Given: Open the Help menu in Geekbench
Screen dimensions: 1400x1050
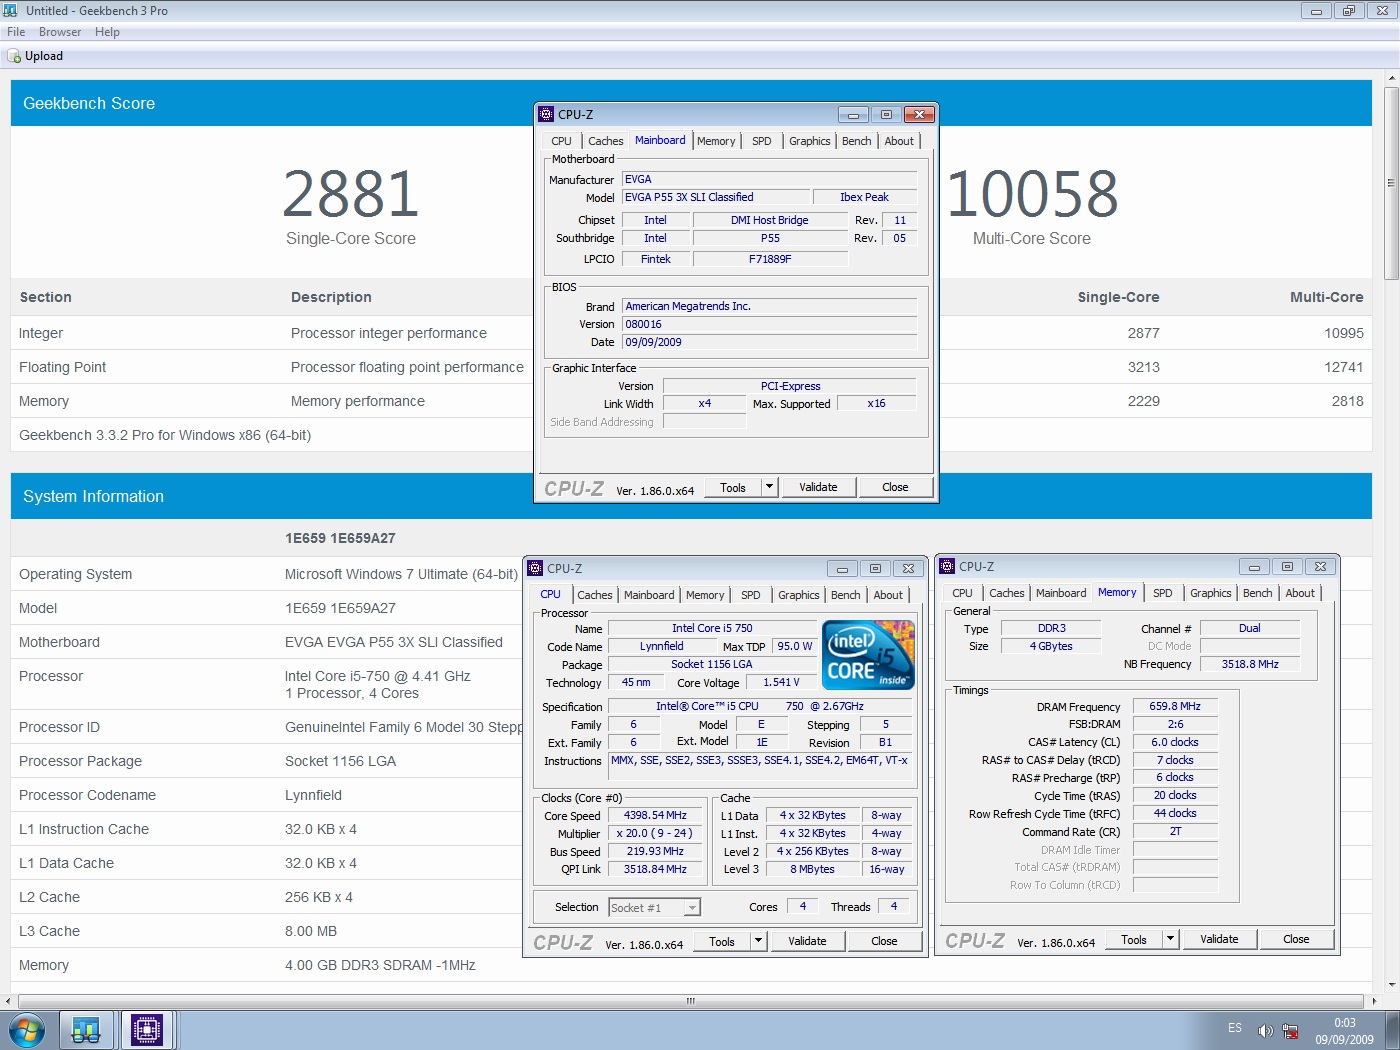Looking at the screenshot, I should [x=107, y=32].
